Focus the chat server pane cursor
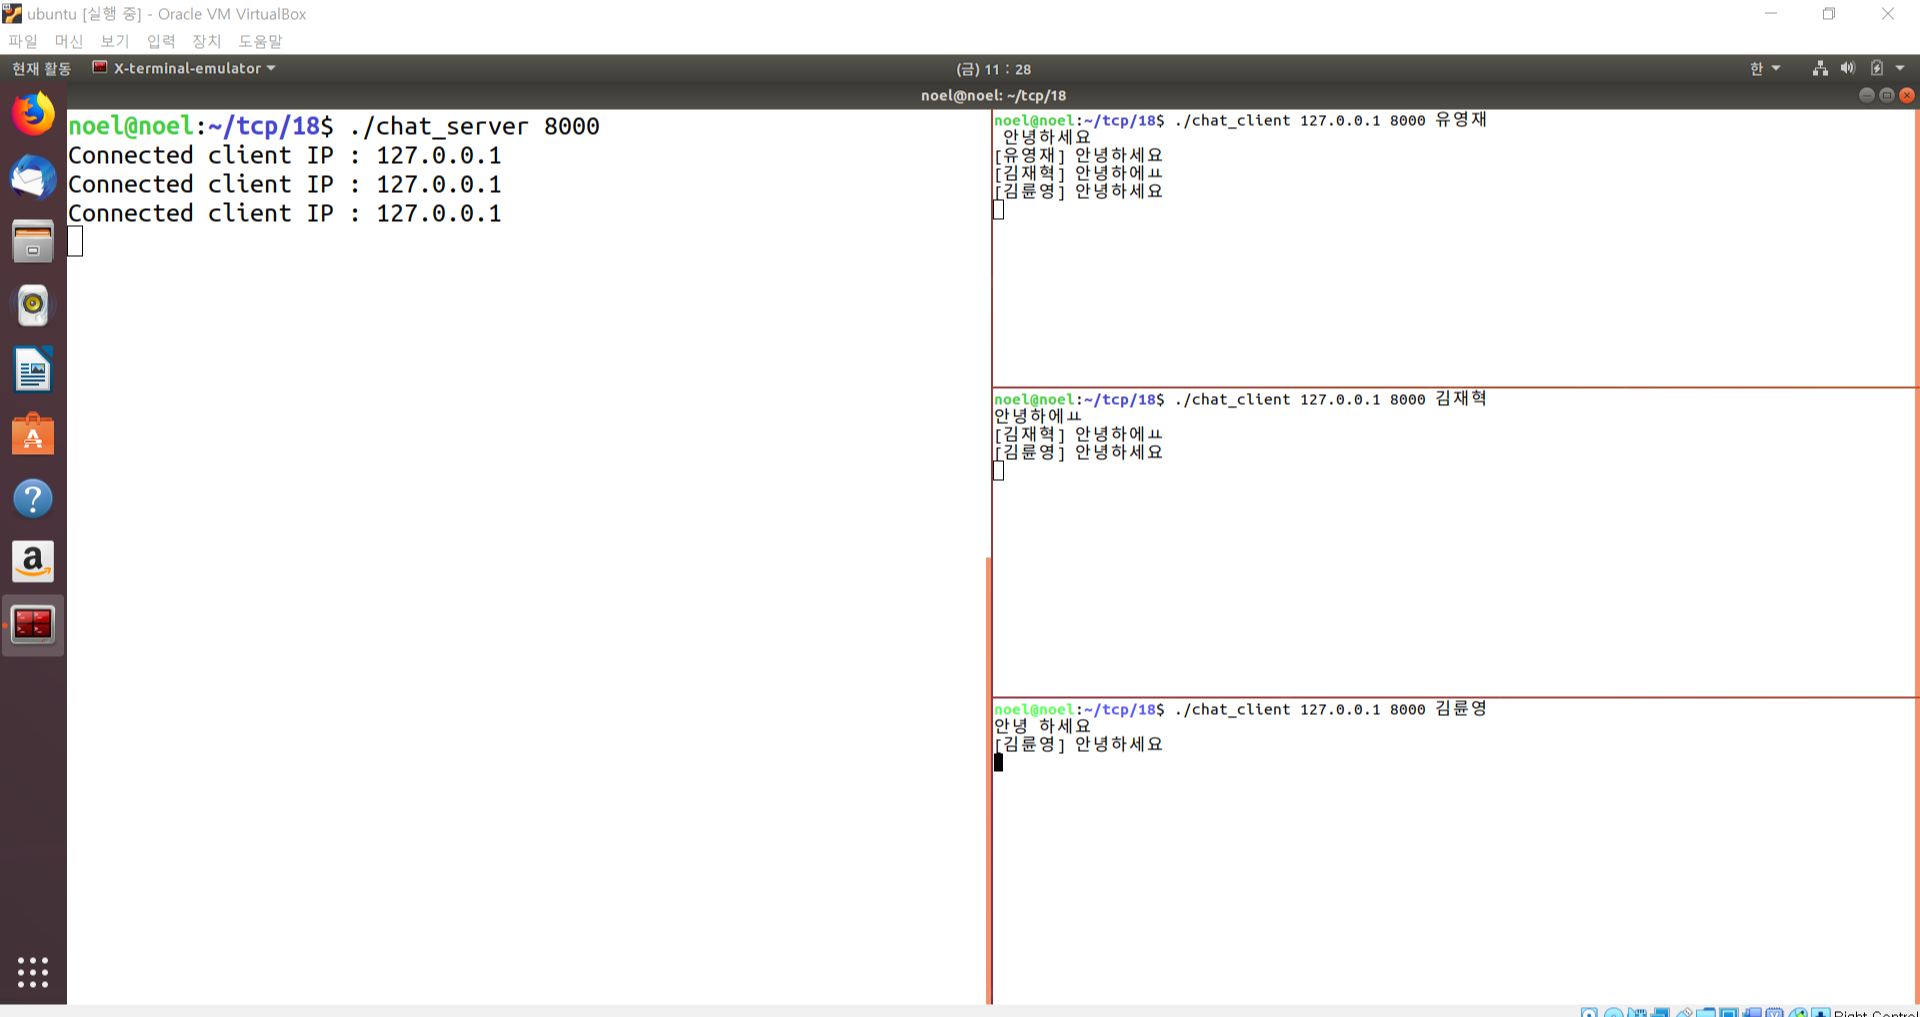The image size is (1920, 1017). [x=75, y=241]
